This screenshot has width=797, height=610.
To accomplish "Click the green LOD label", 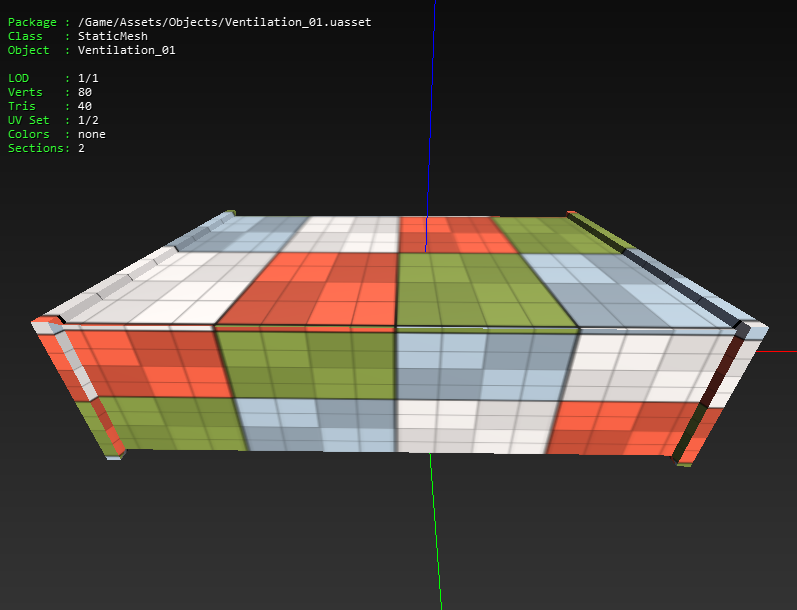I will point(18,78).
